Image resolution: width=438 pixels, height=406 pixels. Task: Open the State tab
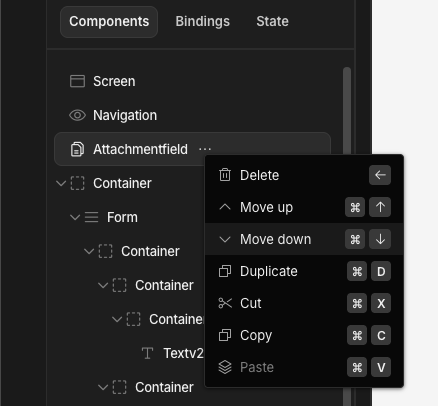pos(272,21)
